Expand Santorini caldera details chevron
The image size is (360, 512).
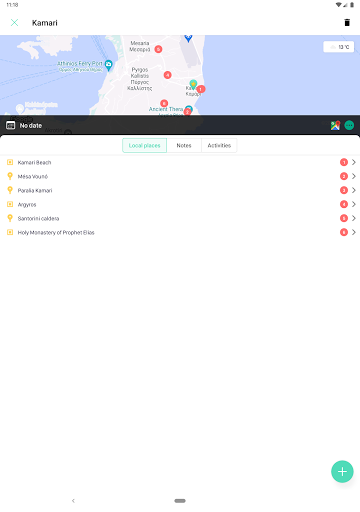pyautogui.click(x=354, y=218)
